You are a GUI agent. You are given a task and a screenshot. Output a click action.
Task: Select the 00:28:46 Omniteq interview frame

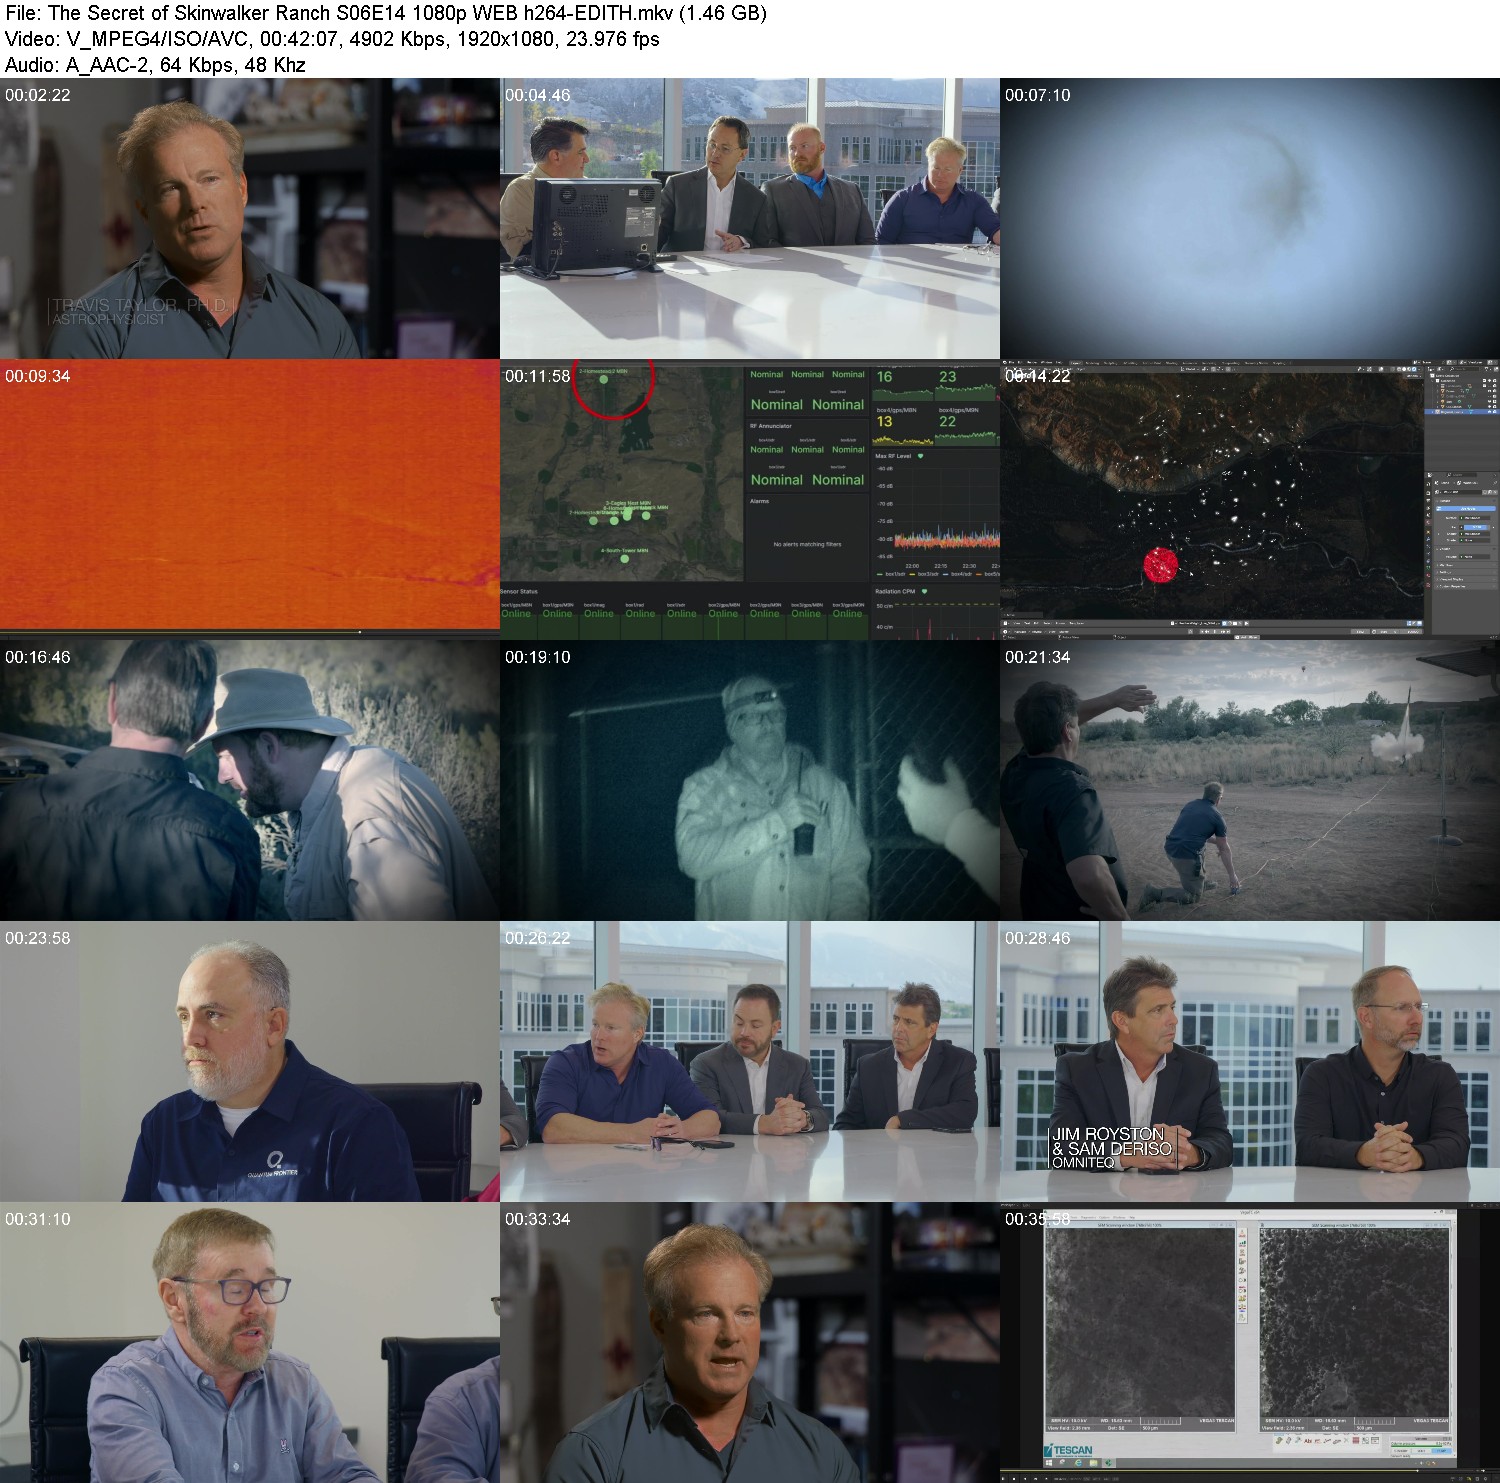point(1250,1062)
